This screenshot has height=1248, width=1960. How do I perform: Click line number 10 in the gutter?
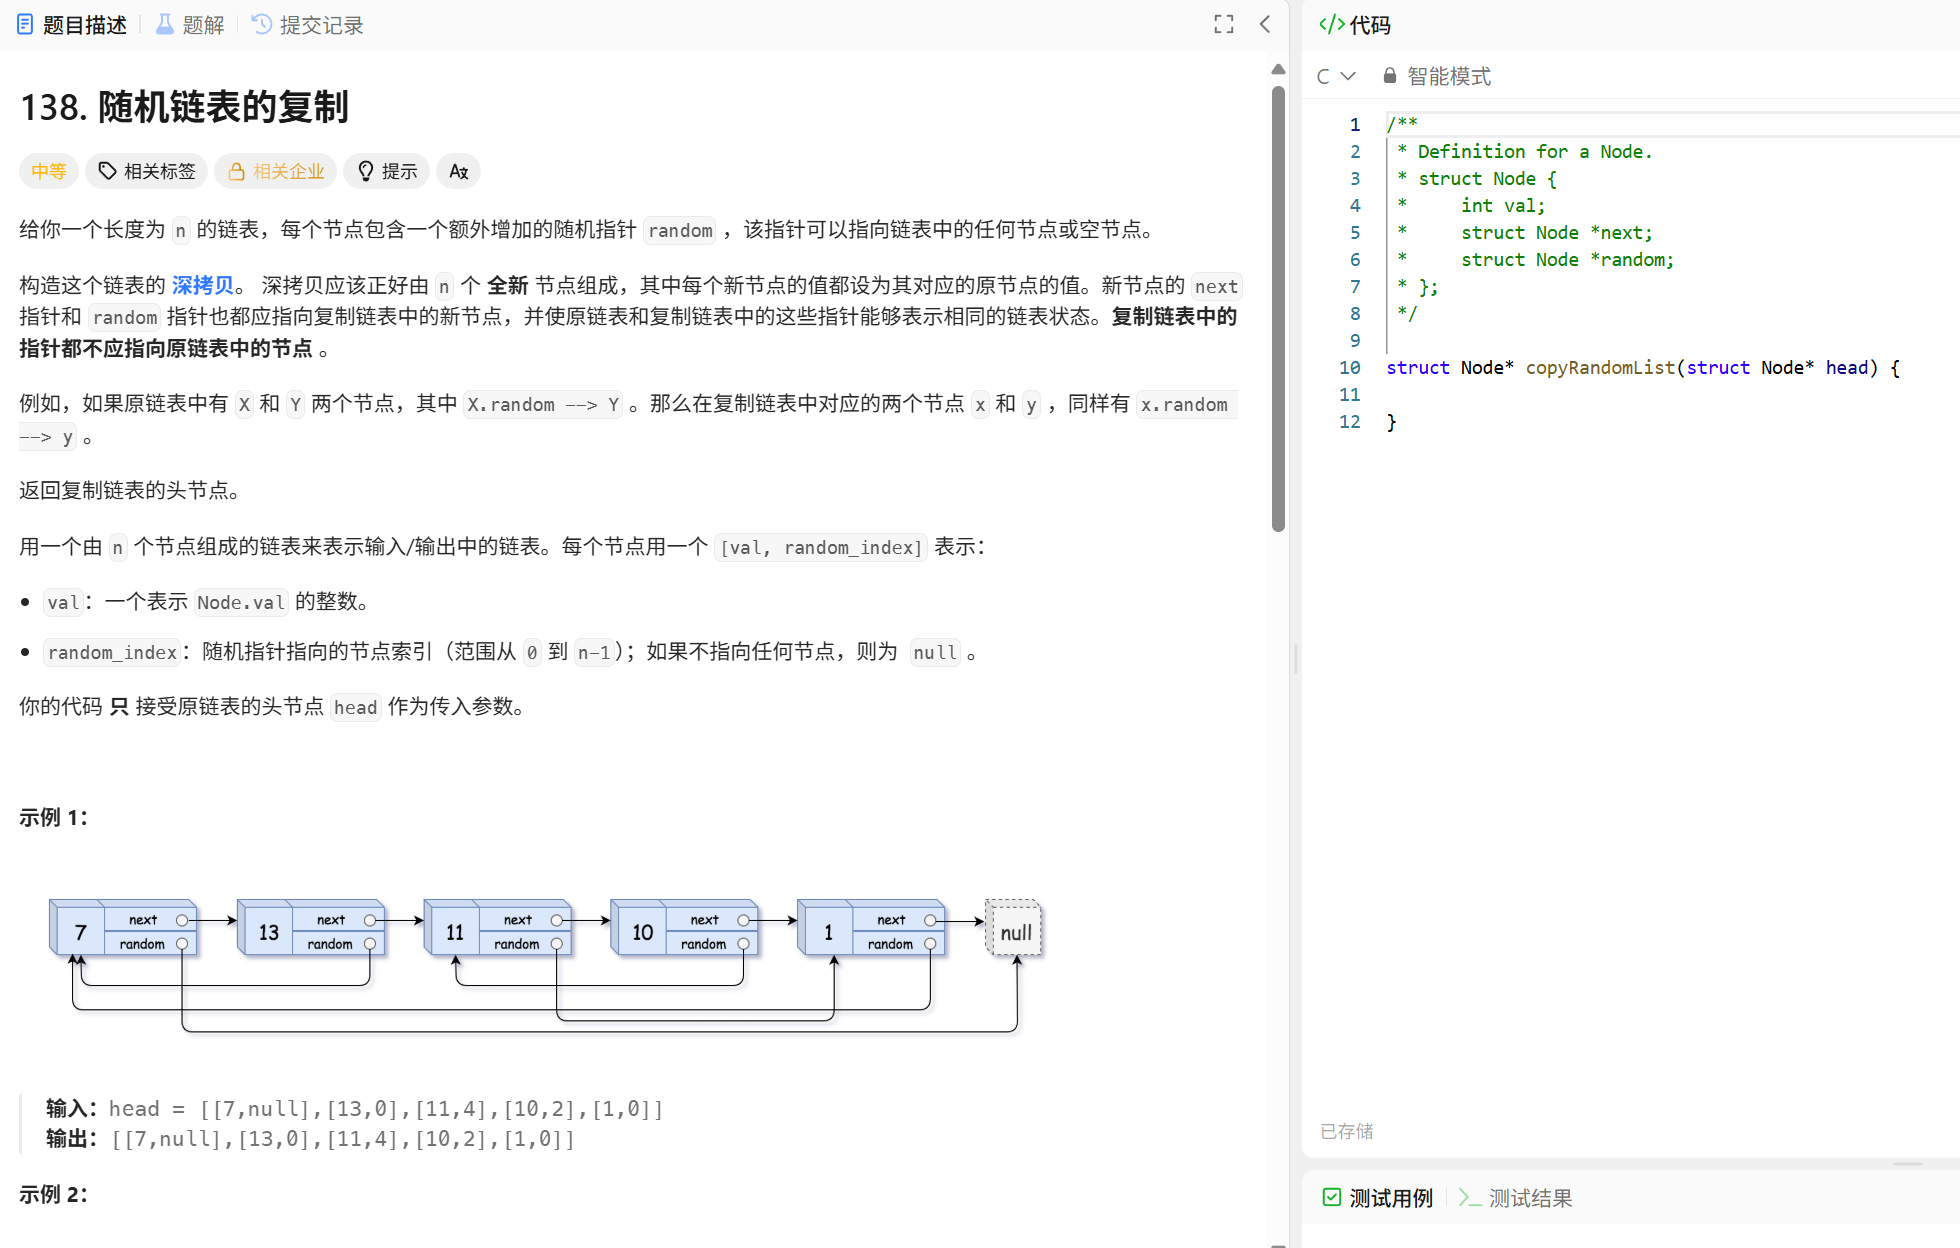pos(1350,368)
